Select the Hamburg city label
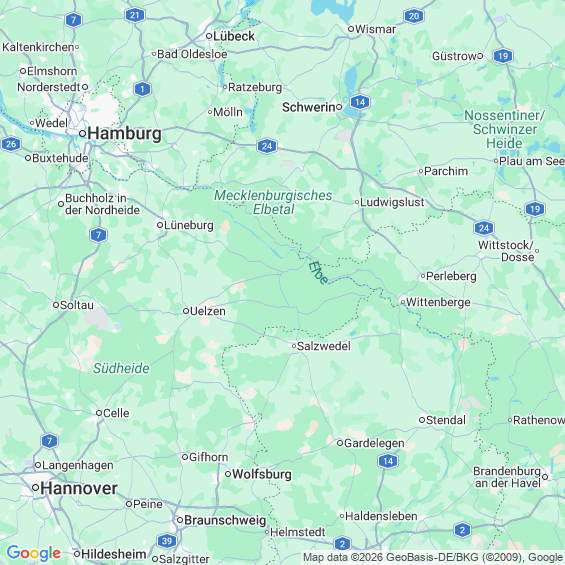 [124, 134]
